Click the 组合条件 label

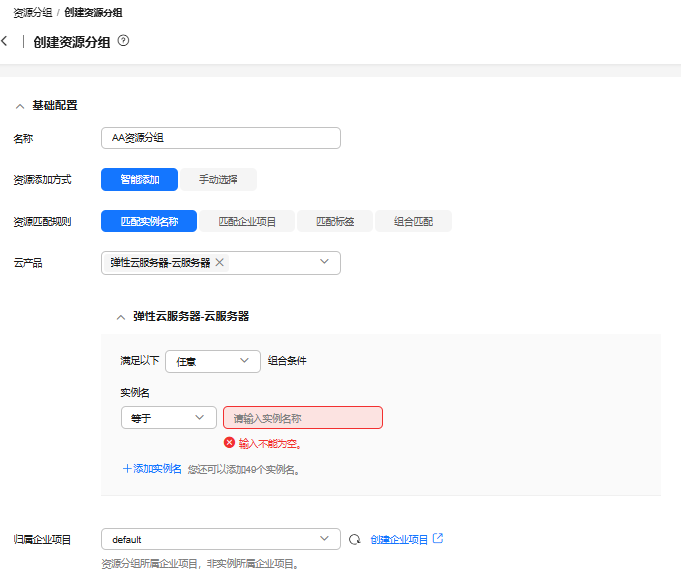287,361
